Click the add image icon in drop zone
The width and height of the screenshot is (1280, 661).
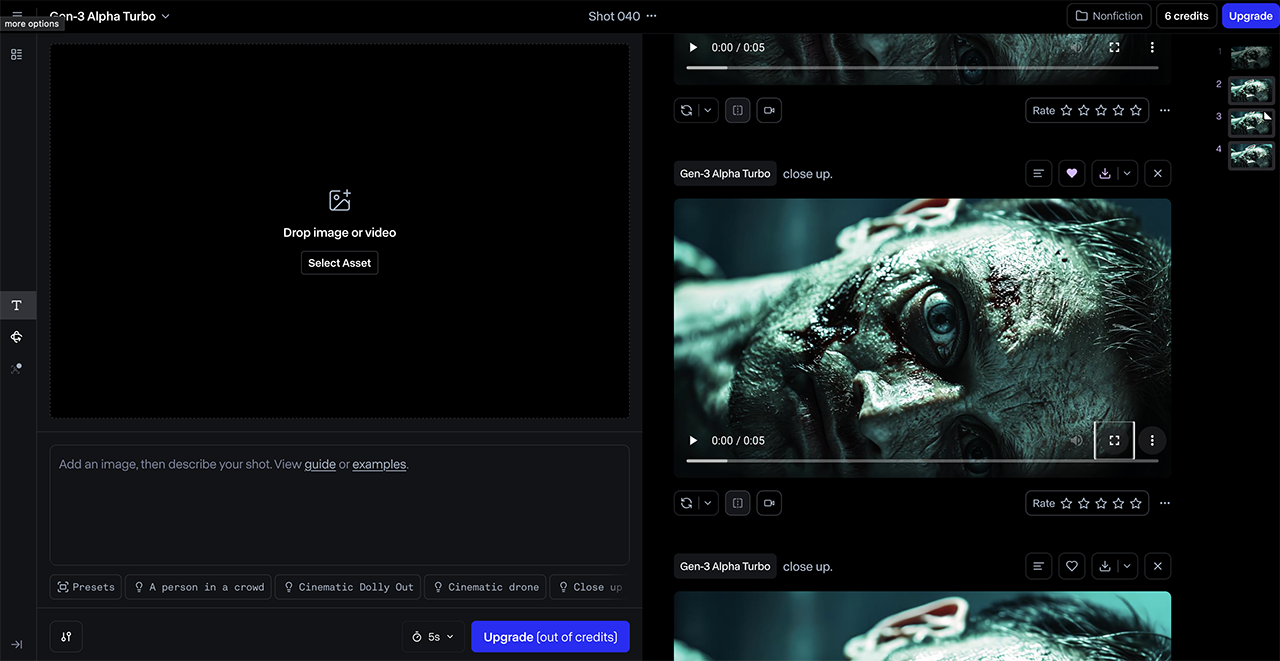340,200
